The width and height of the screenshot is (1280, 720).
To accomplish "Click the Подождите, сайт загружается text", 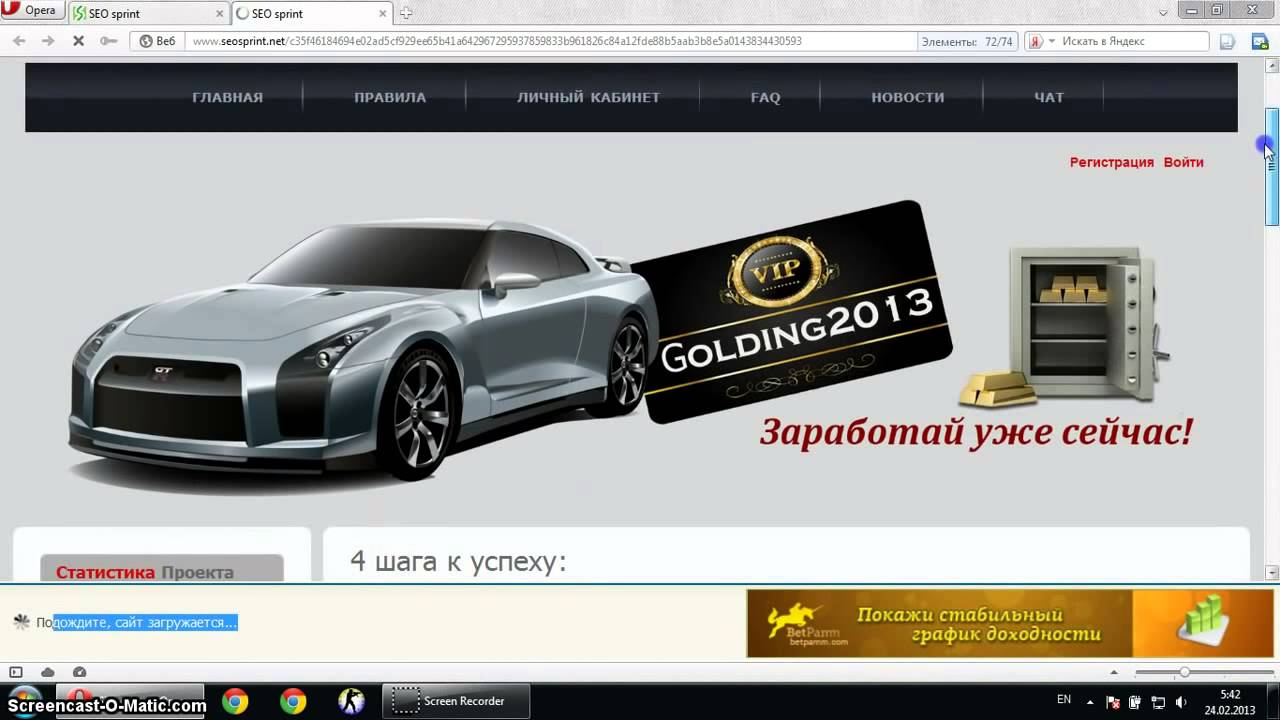I will pyautogui.click(x=137, y=622).
